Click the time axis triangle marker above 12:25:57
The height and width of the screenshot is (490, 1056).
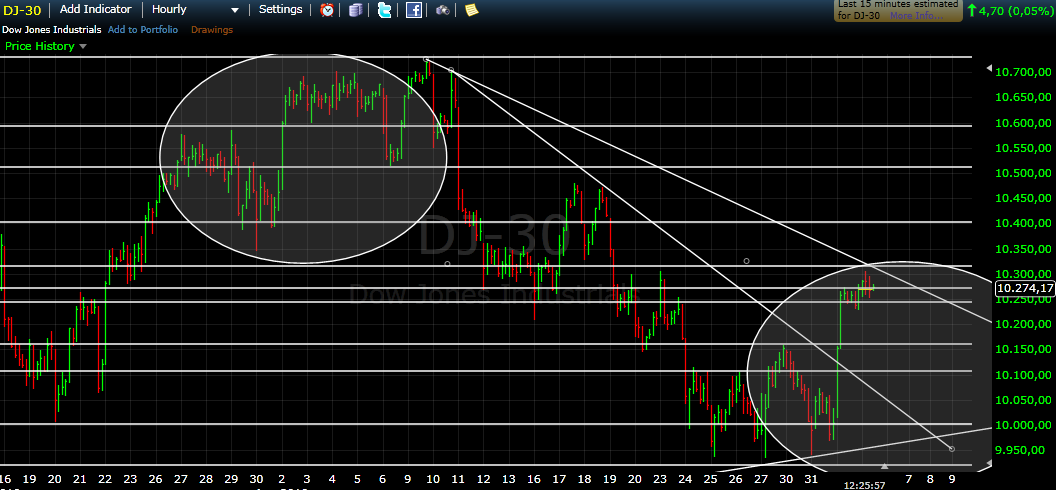pos(885,466)
